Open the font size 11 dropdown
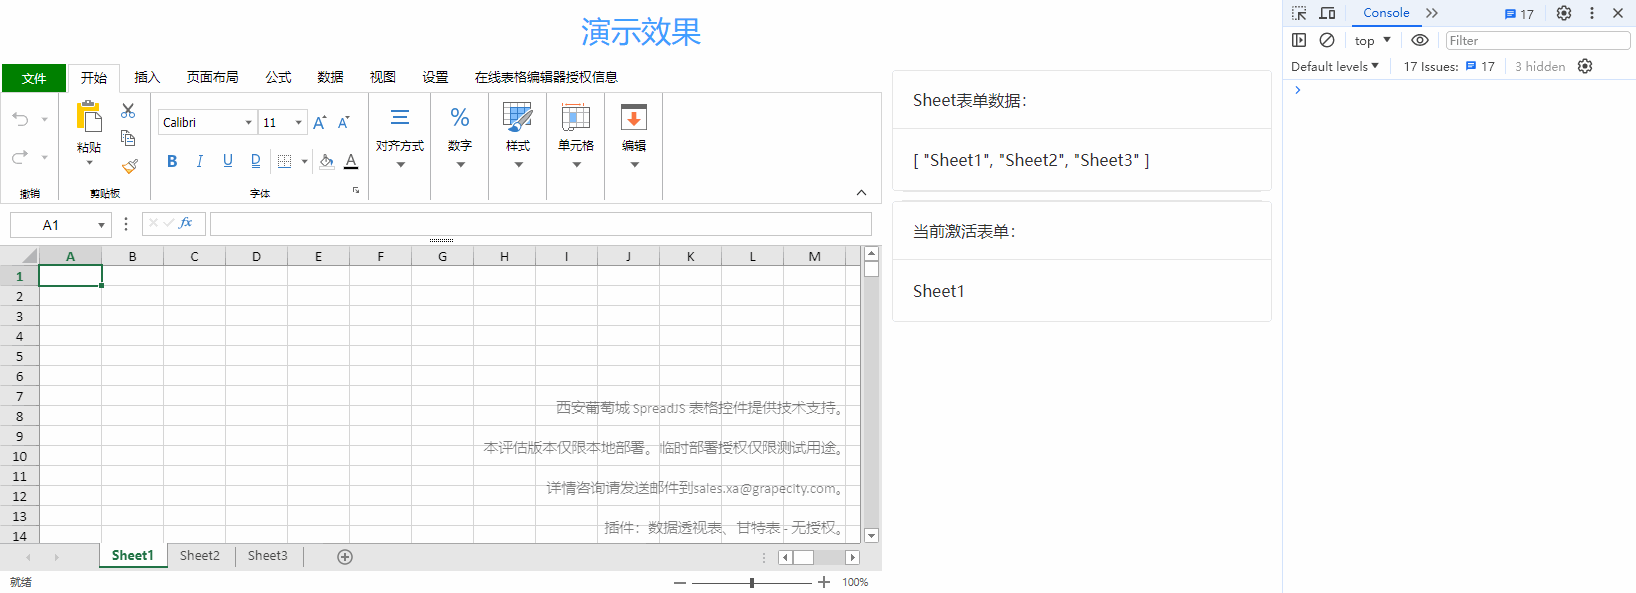1636x593 pixels. coord(298,123)
